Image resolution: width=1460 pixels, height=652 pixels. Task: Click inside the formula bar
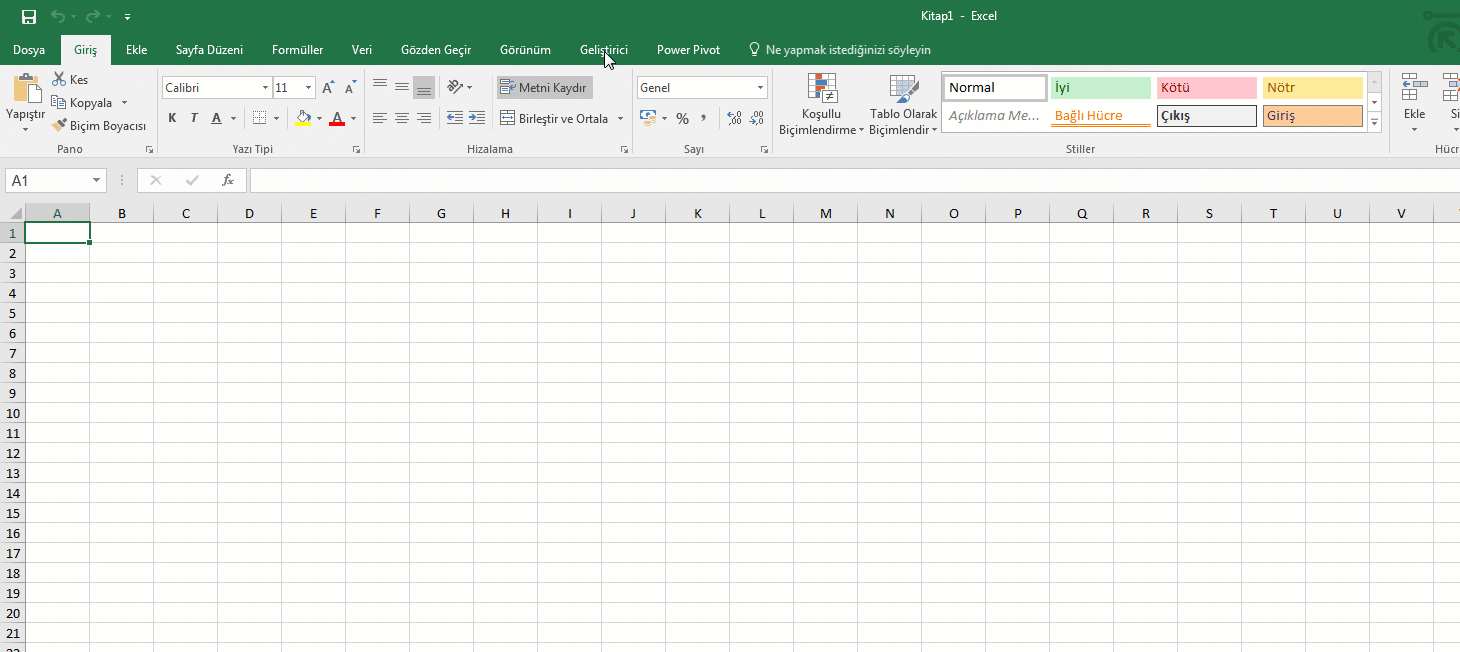click(x=855, y=180)
